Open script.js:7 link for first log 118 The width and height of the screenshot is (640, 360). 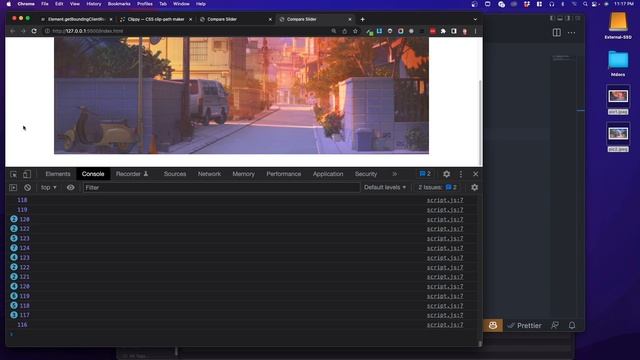point(445,200)
